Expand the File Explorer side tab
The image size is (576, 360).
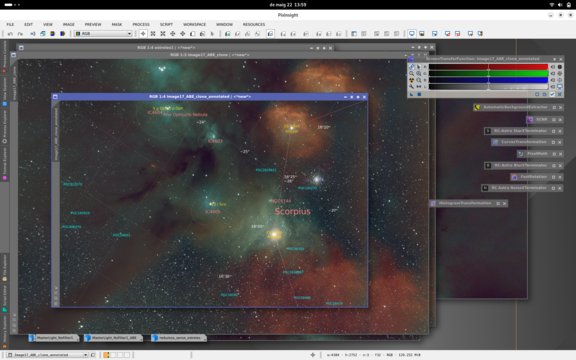coord(4,268)
